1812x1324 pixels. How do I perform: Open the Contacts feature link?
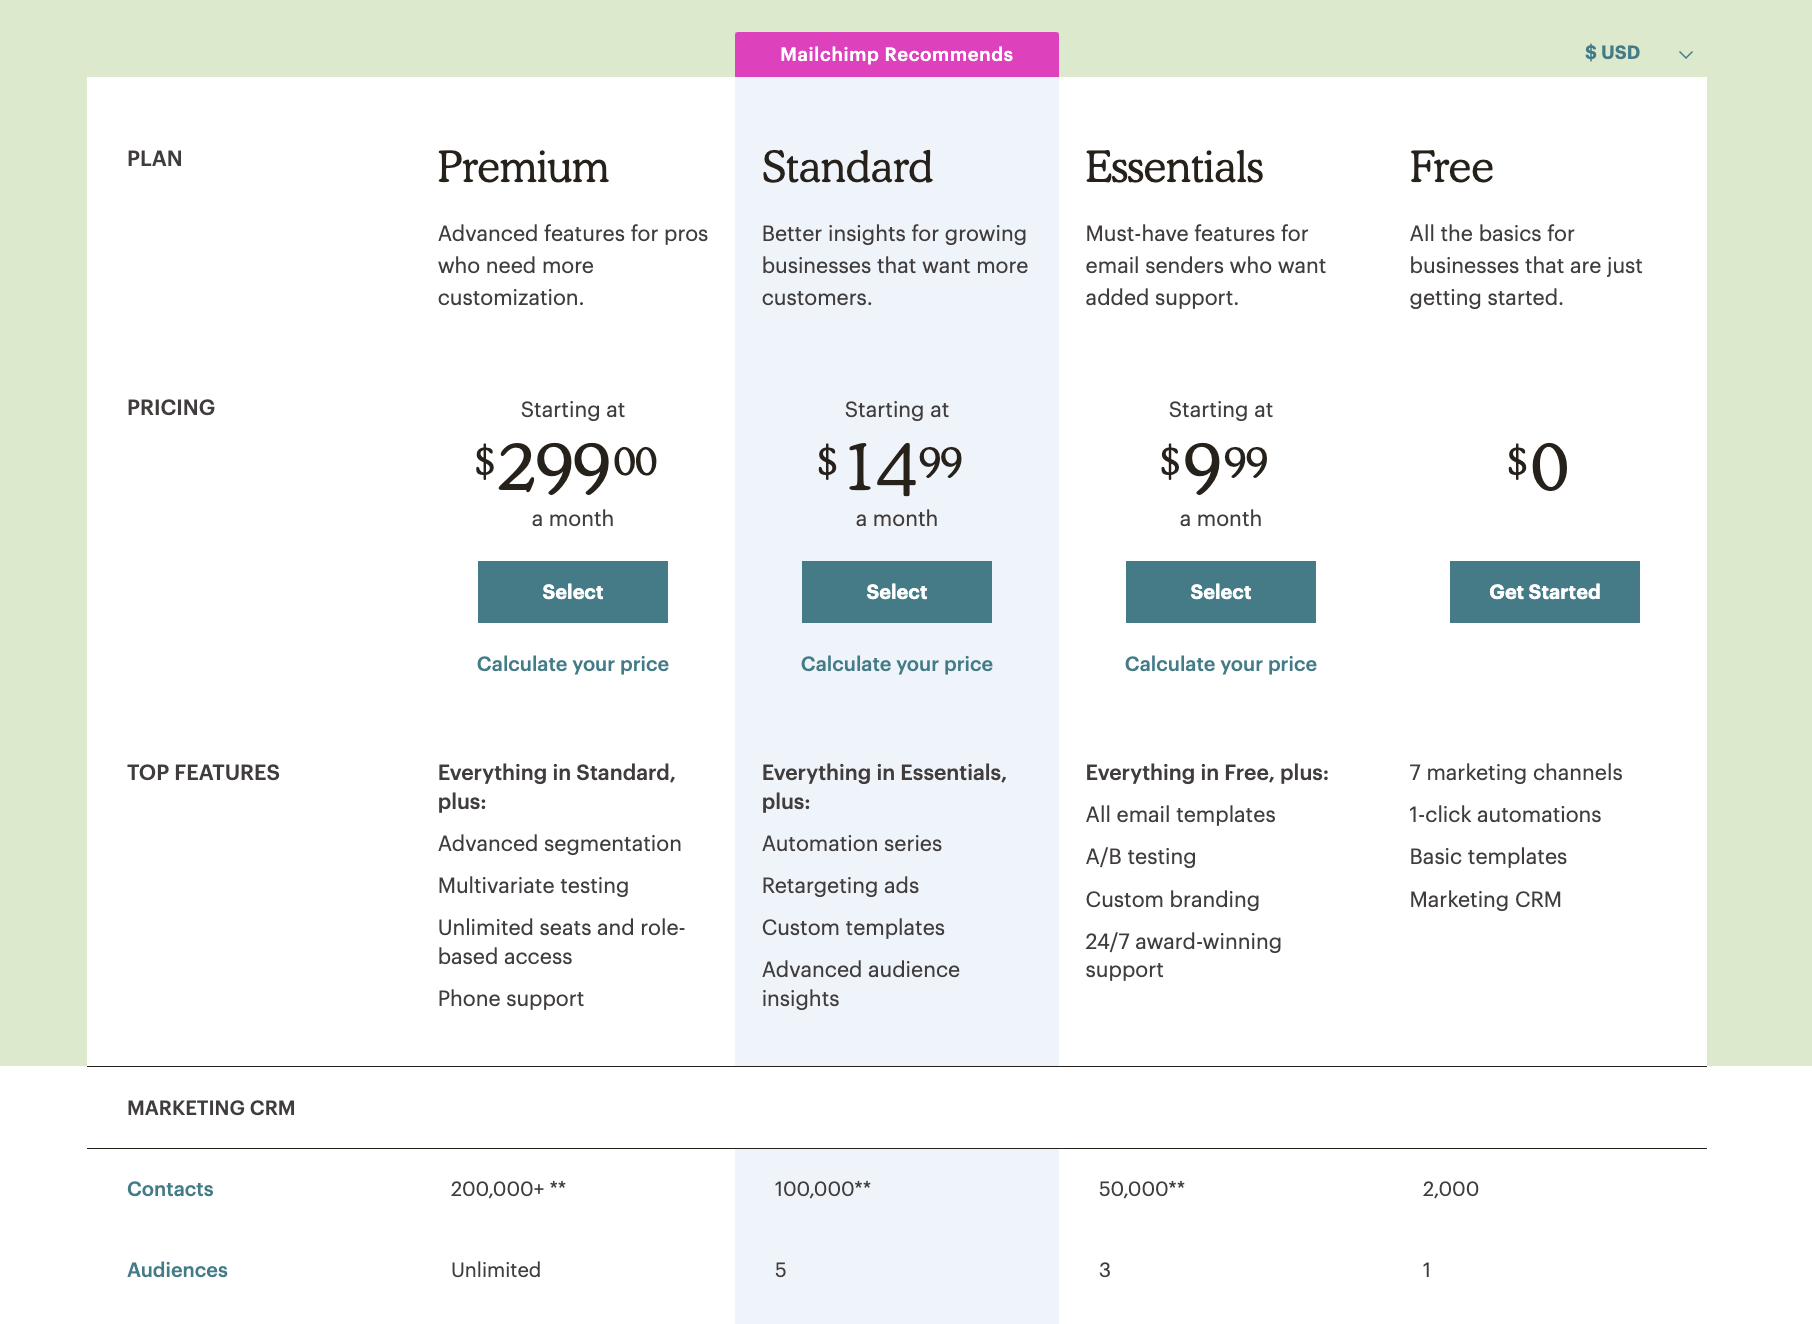click(x=170, y=1188)
